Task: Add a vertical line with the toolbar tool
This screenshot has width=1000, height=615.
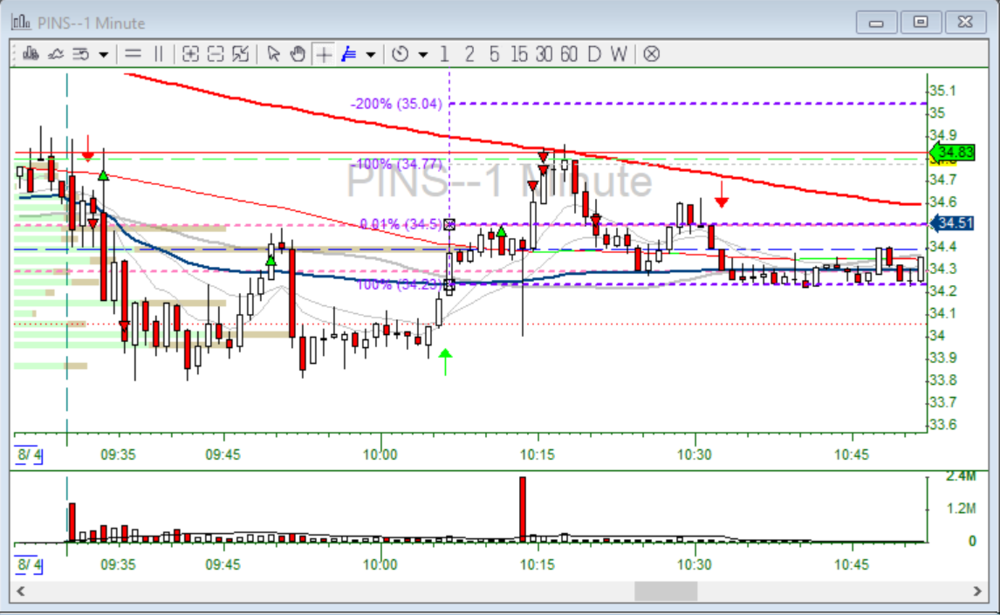Action: (x=158, y=54)
